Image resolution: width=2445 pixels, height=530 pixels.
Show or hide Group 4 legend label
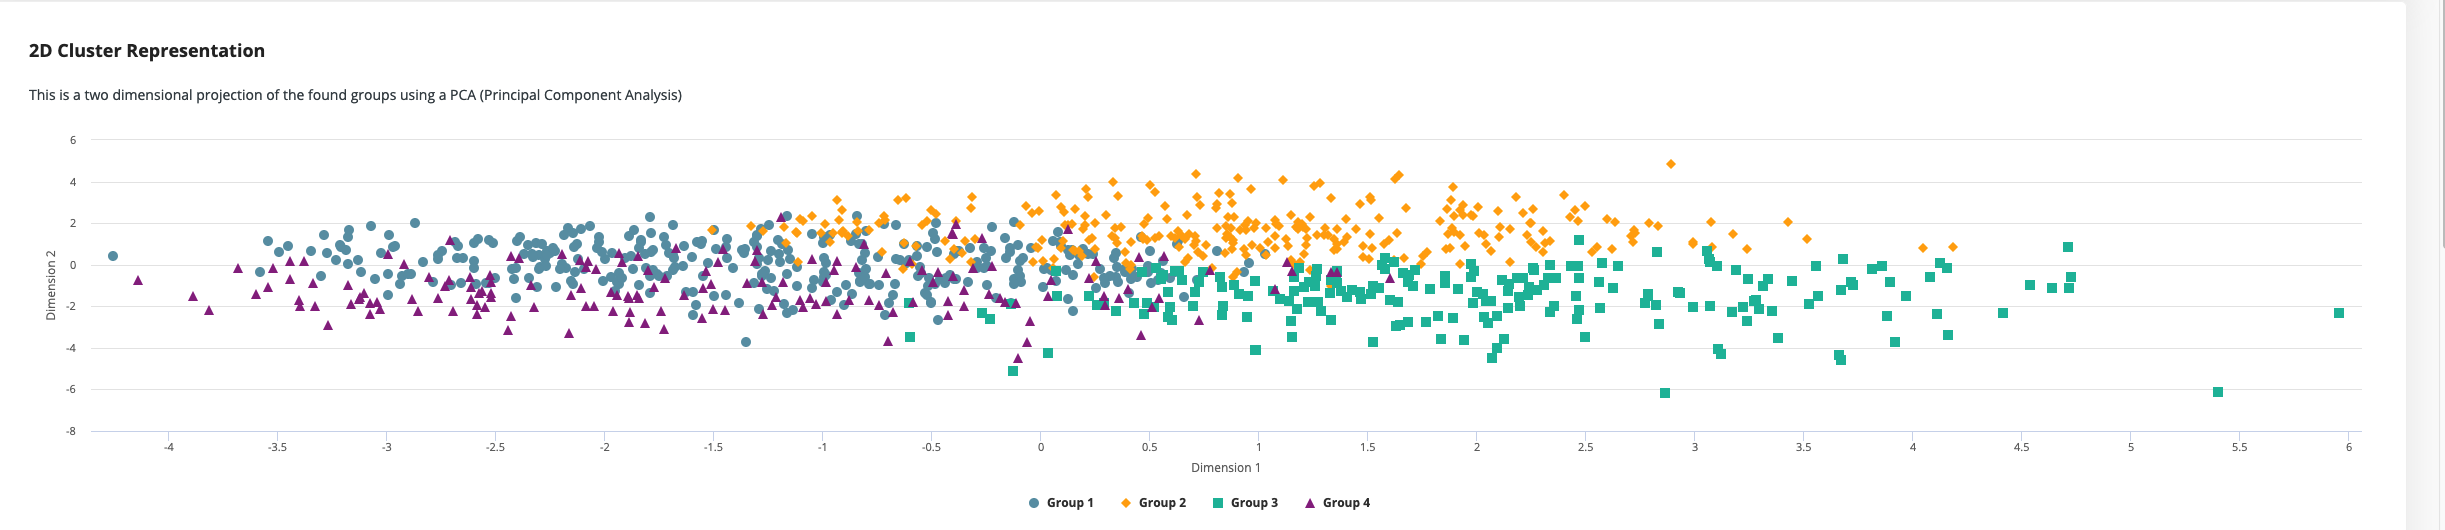(x=1346, y=503)
